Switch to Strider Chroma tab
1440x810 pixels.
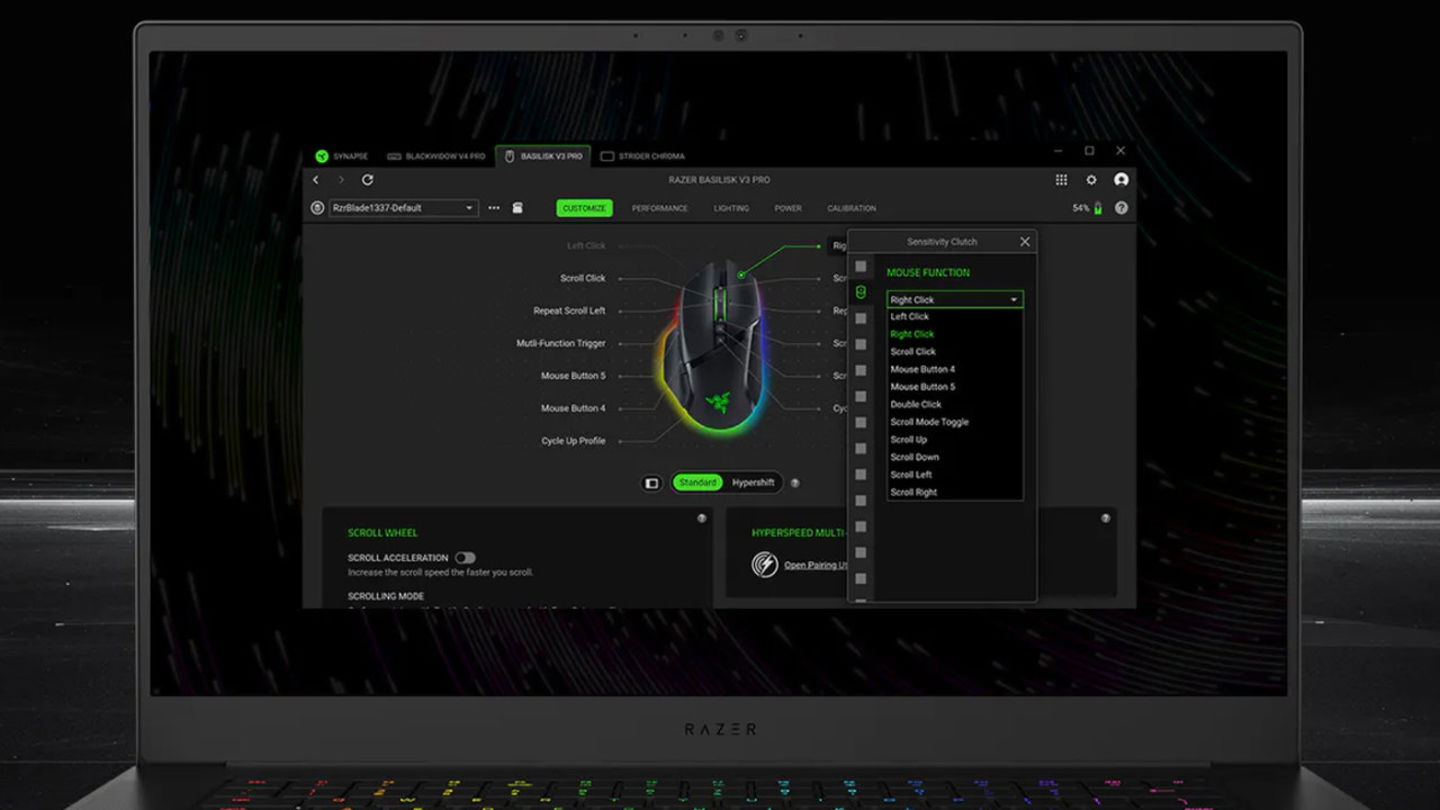coord(643,156)
